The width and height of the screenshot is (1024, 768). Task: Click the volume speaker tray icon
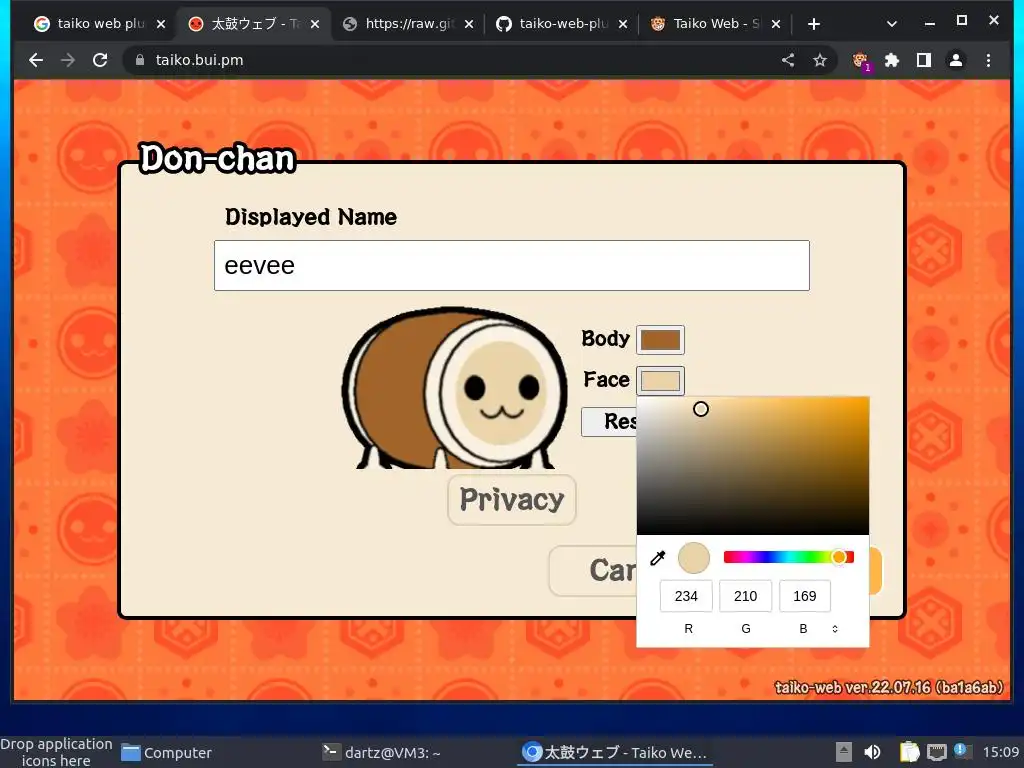point(872,752)
